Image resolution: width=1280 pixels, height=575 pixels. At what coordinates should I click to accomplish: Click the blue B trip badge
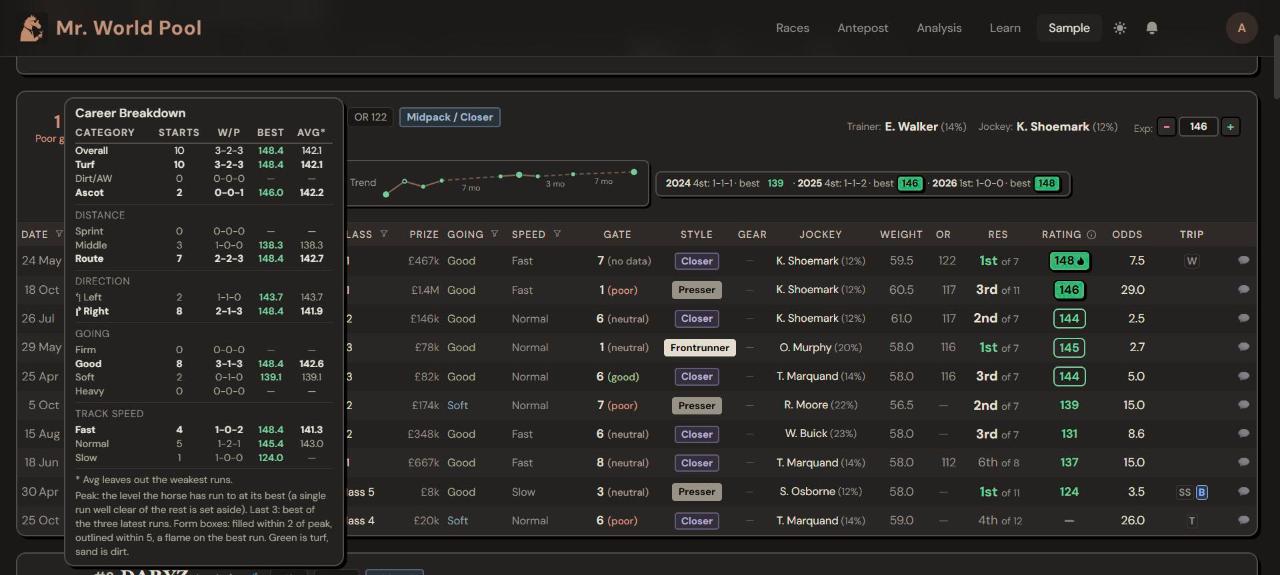click(x=1202, y=492)
